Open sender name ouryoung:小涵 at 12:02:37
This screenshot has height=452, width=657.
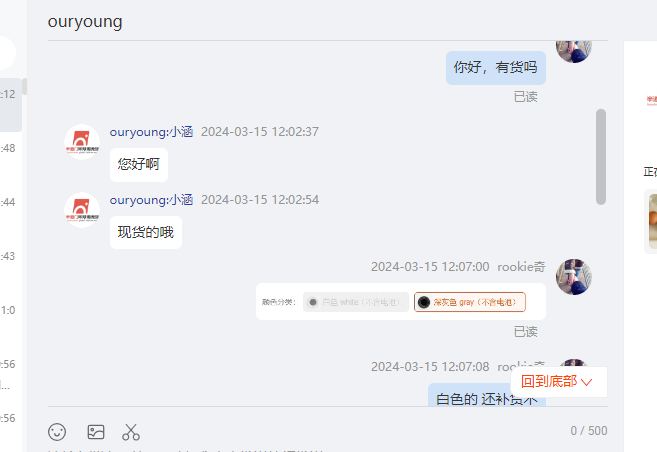[x=151, y=132]
